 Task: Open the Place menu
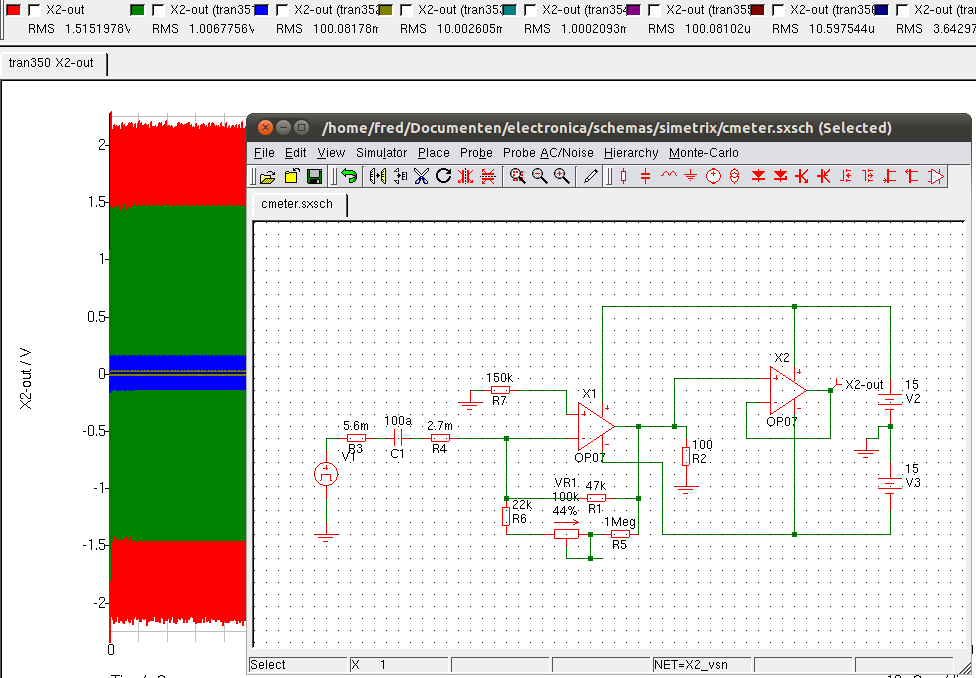click(x=434, y=153)
